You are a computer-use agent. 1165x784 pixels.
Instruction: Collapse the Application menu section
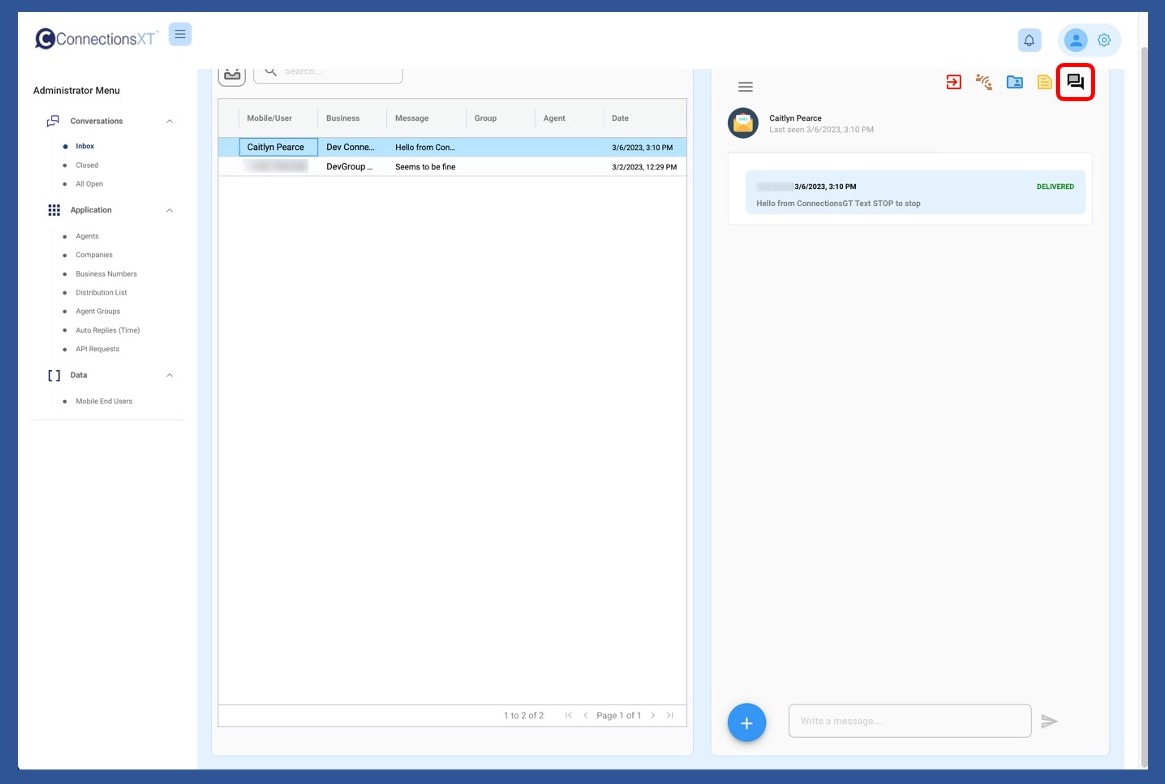pyautogui.click(x=169, y=210)
